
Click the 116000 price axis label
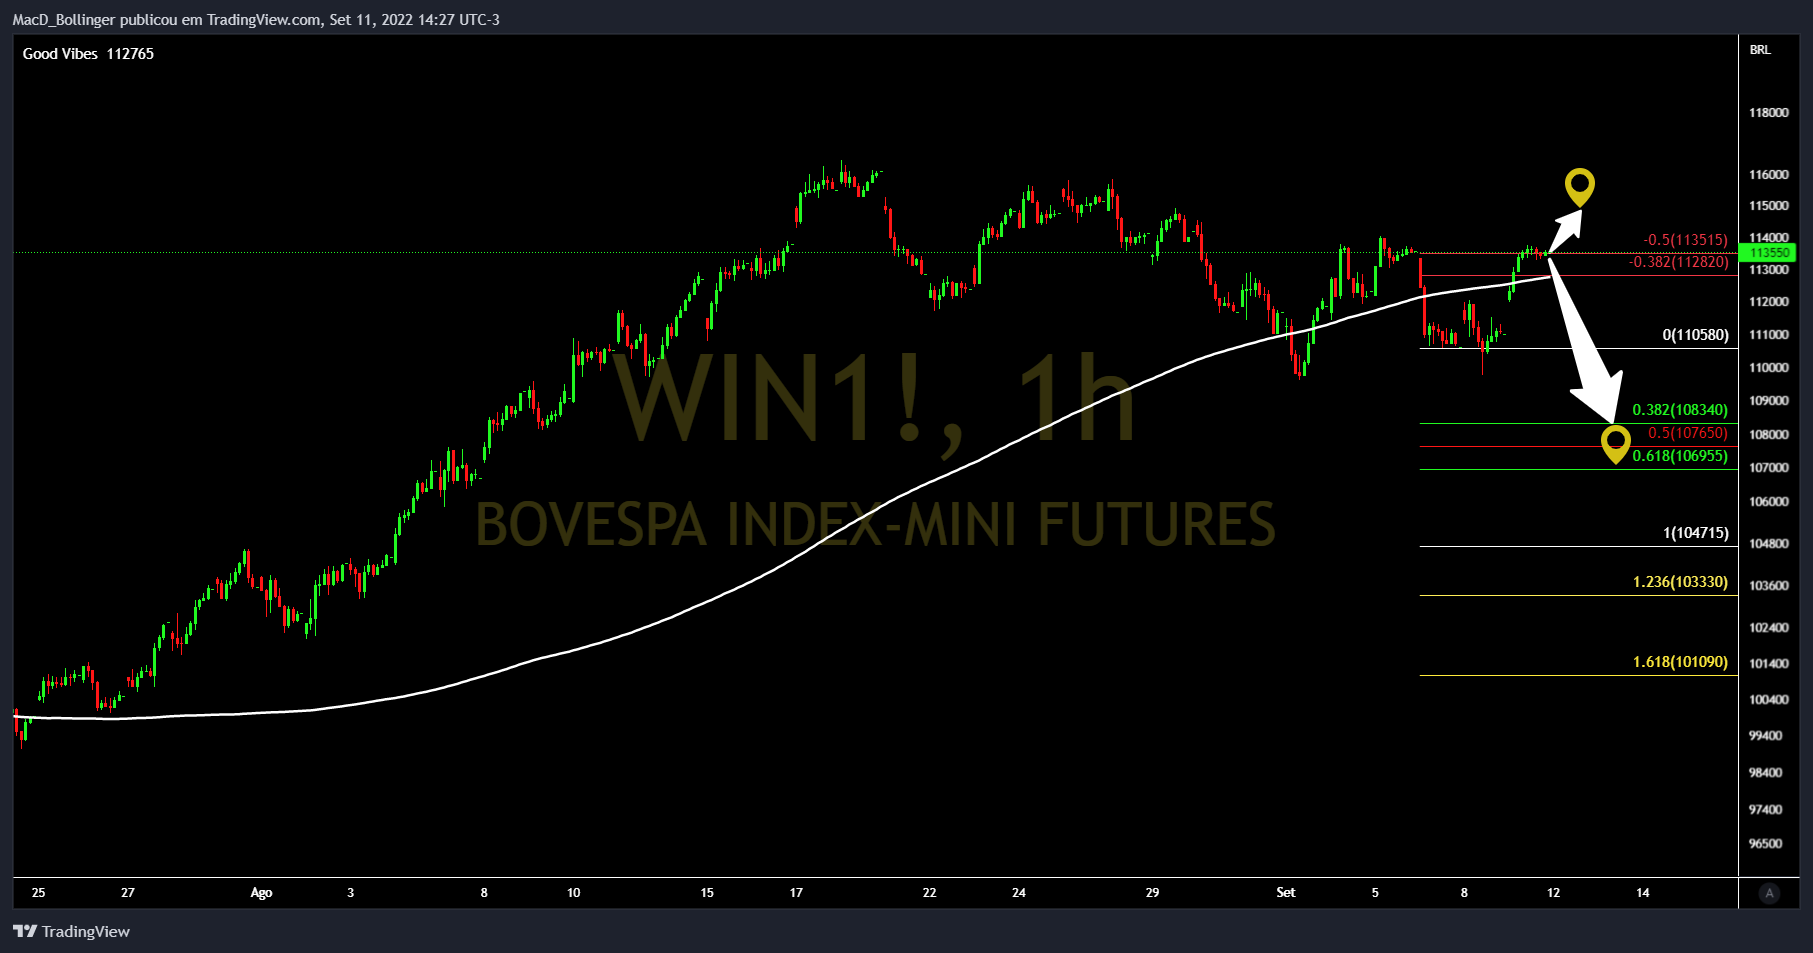click(x=1769, y=175)
